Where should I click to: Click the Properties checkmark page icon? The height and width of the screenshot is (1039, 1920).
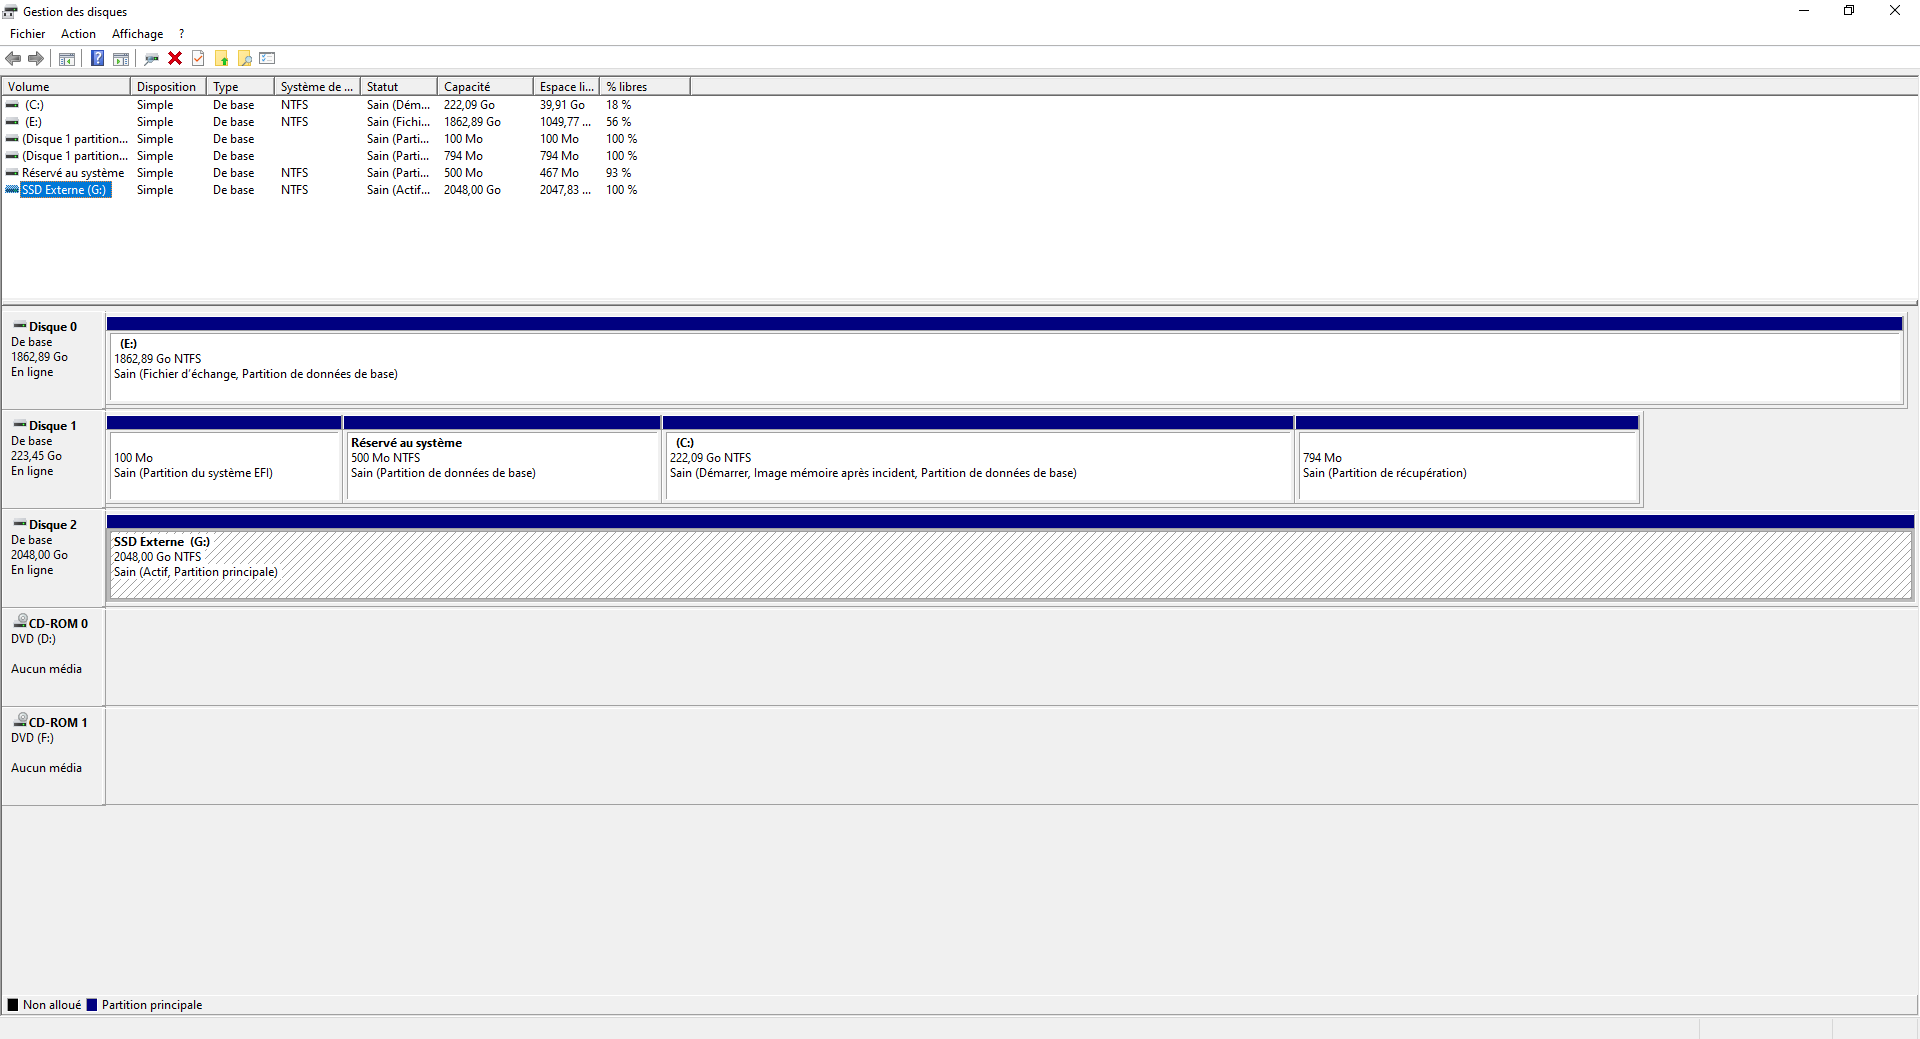point(198,59)
